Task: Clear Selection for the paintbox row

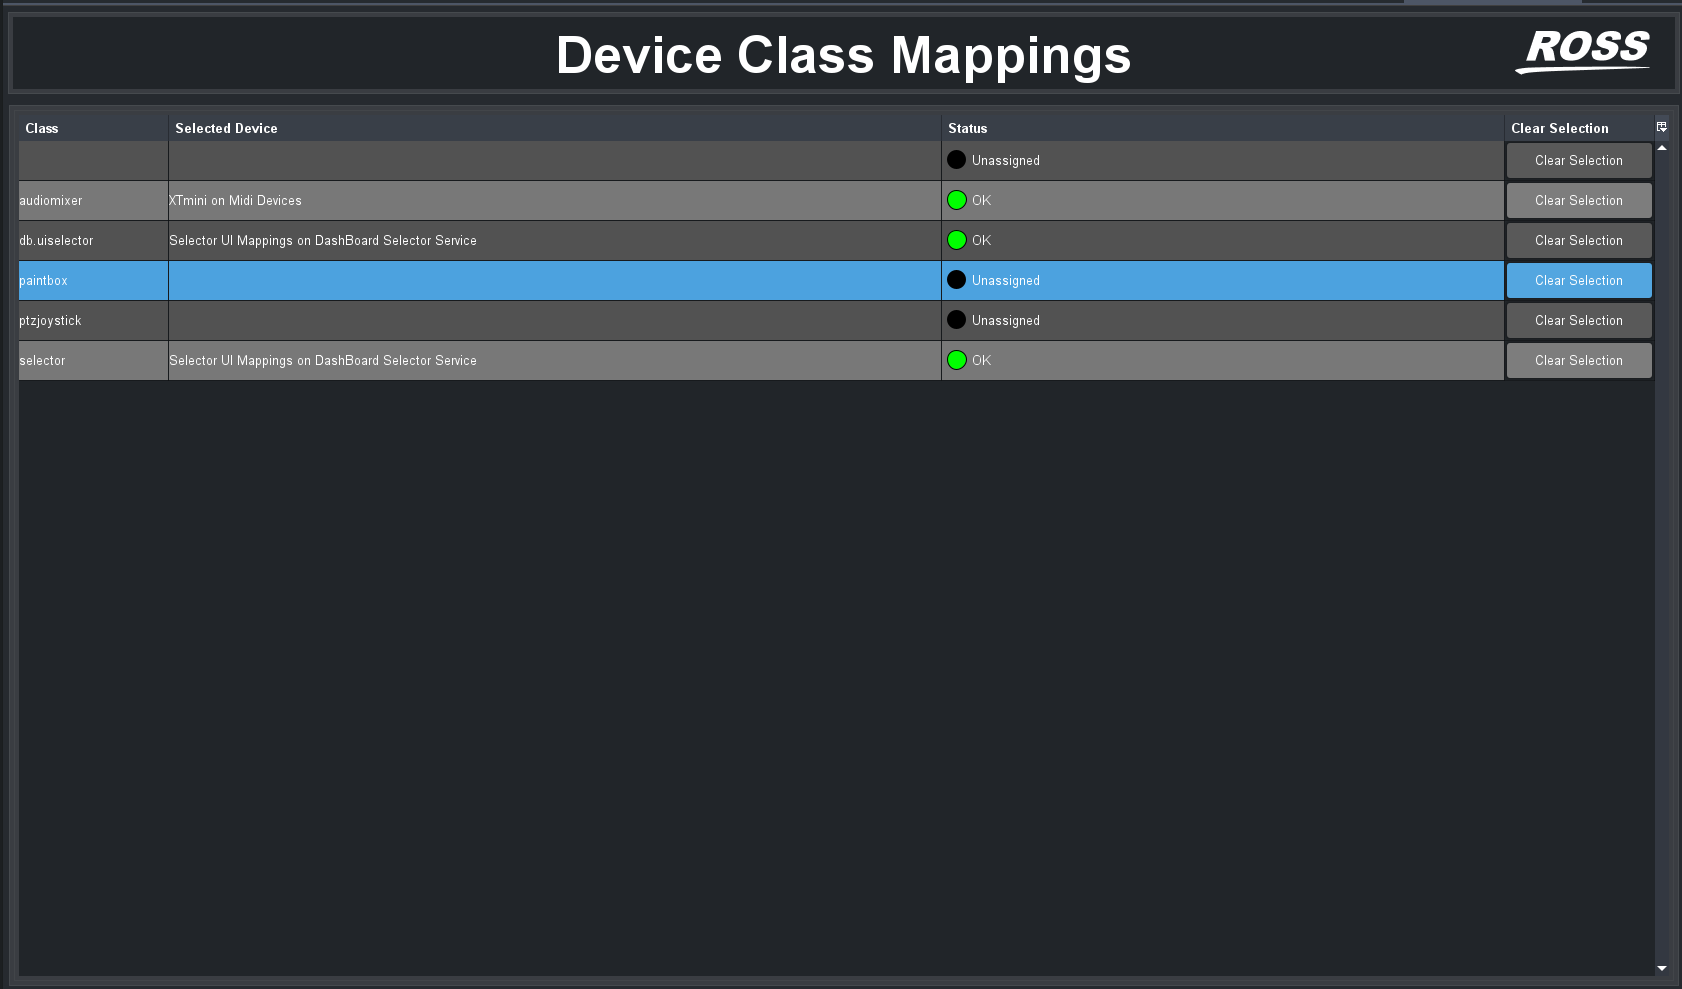Action: (x=1578, y=280)
